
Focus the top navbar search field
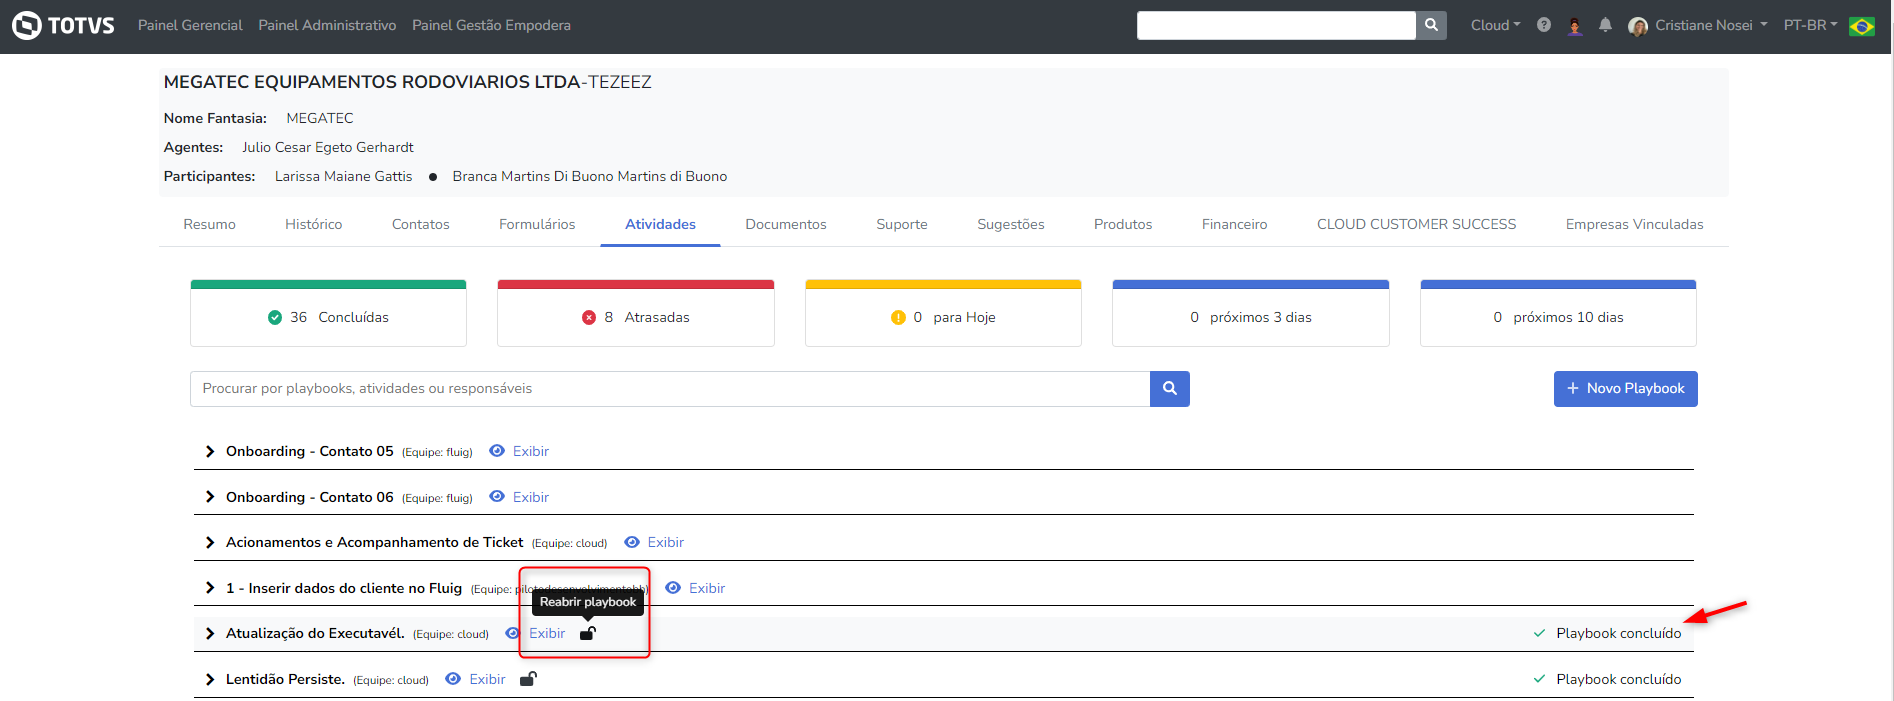tap(1276, 25)
